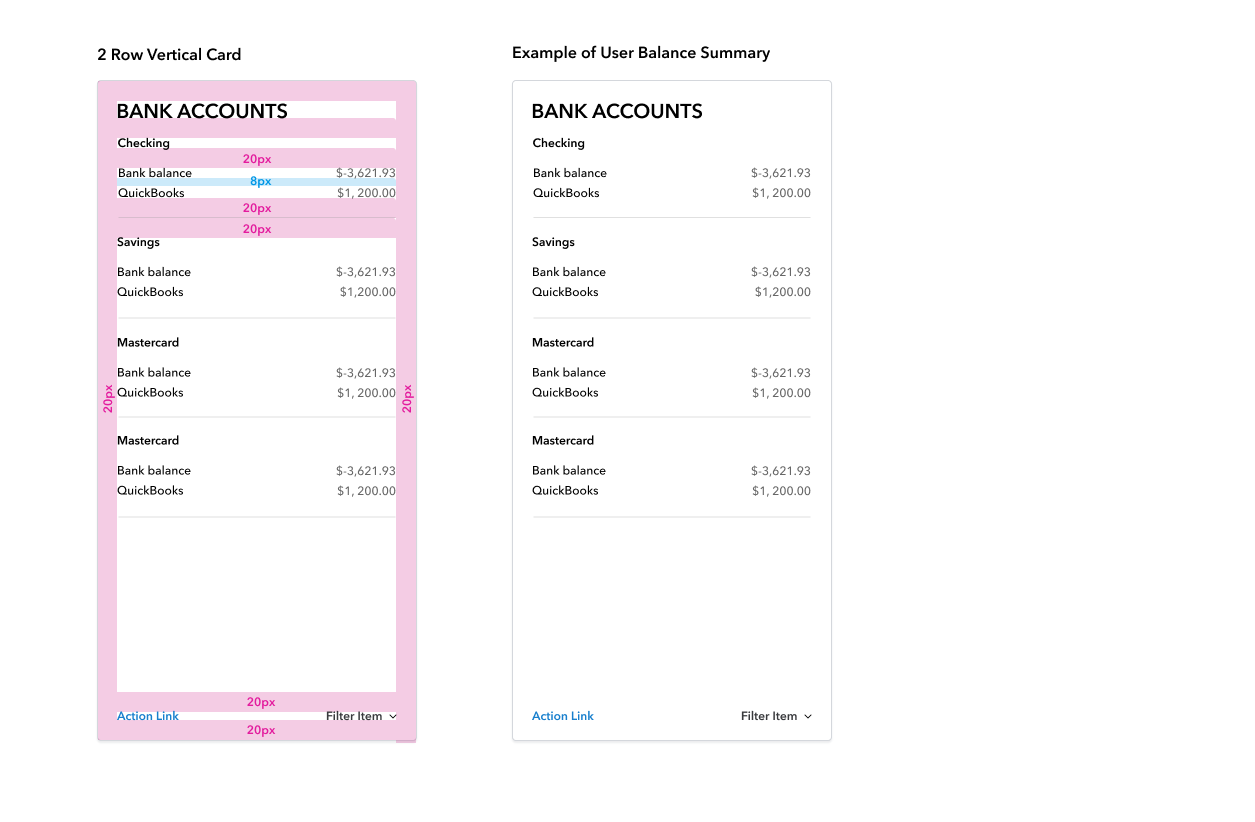Click Action Link in the 2 Row Vertical Card
The width and height of the screenshot is (1255, 822).
[148, 716]
